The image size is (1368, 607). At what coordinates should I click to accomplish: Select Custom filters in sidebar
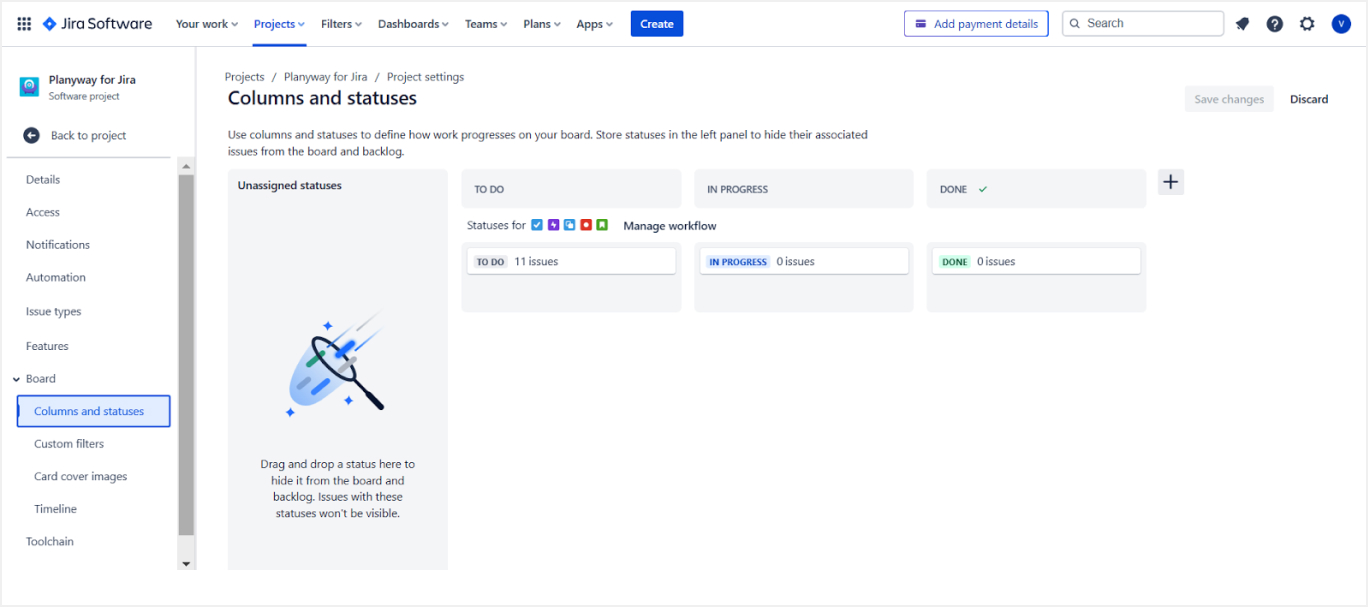69,444
